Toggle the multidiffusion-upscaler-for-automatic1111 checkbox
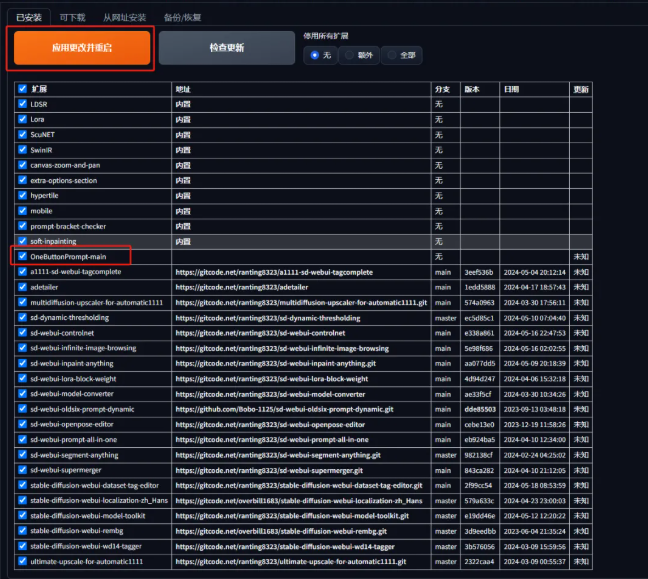The width and height of the screenshot is (648, 579). point(22,302)
